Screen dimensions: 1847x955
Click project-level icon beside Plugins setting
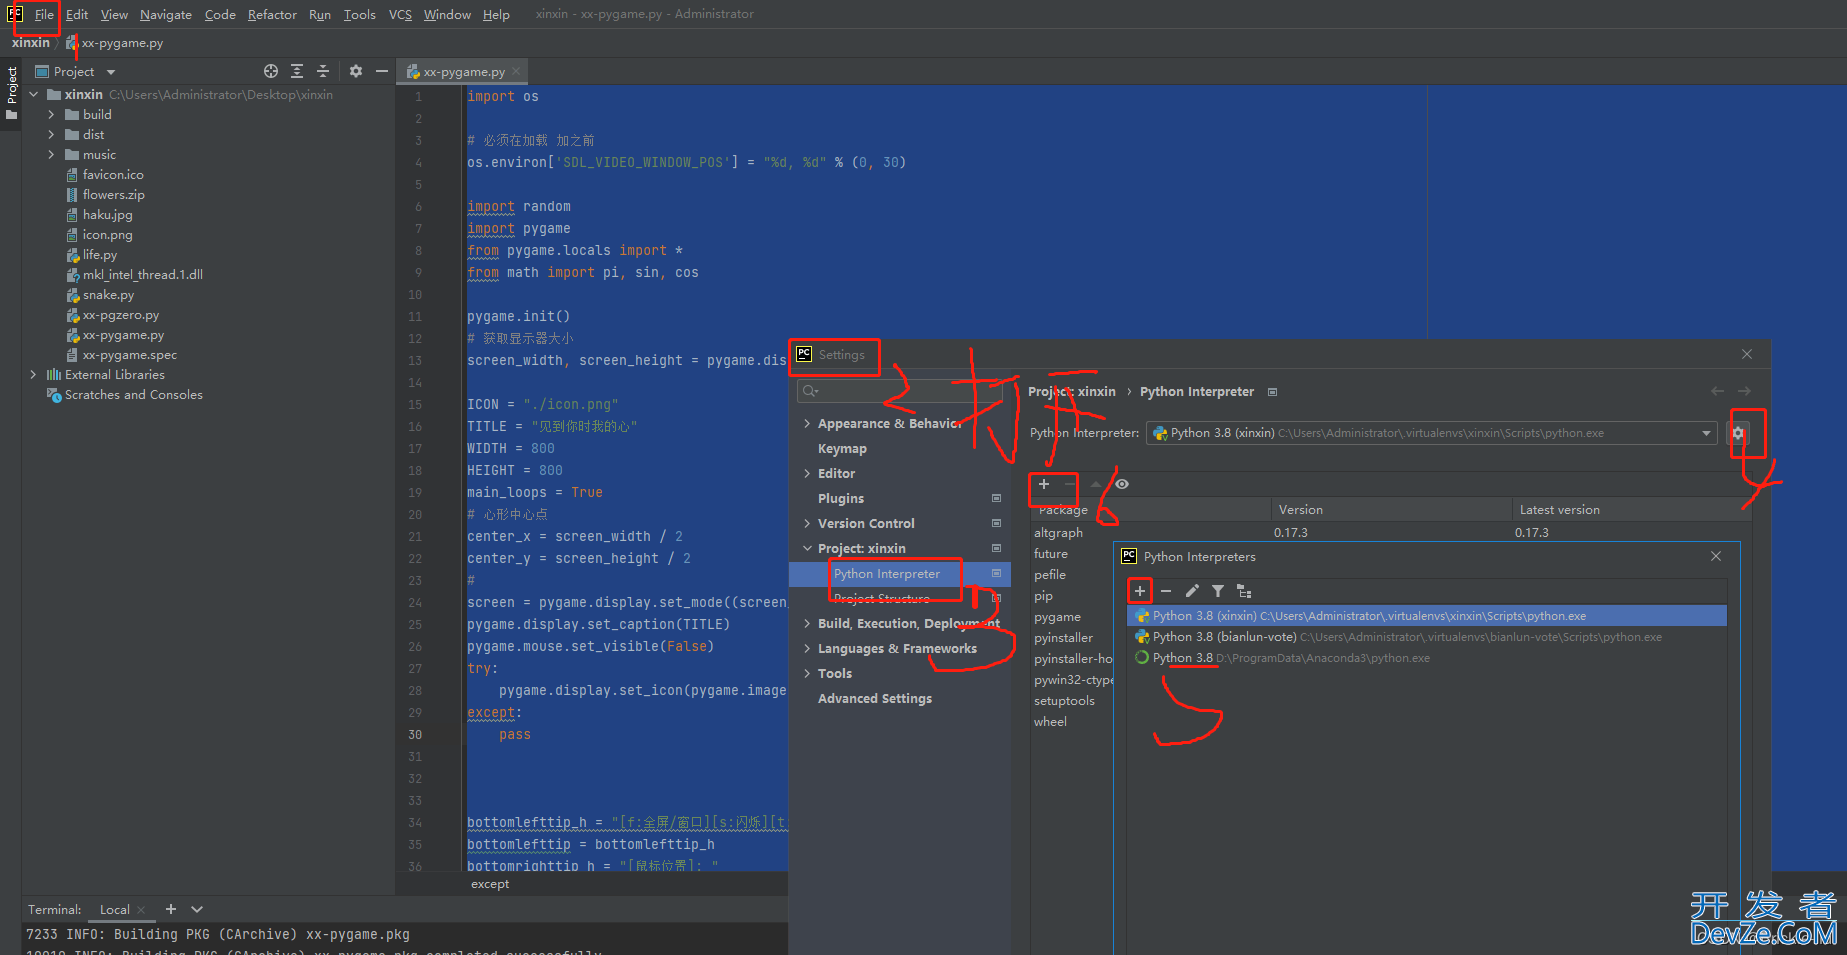(x=996, y=498)
